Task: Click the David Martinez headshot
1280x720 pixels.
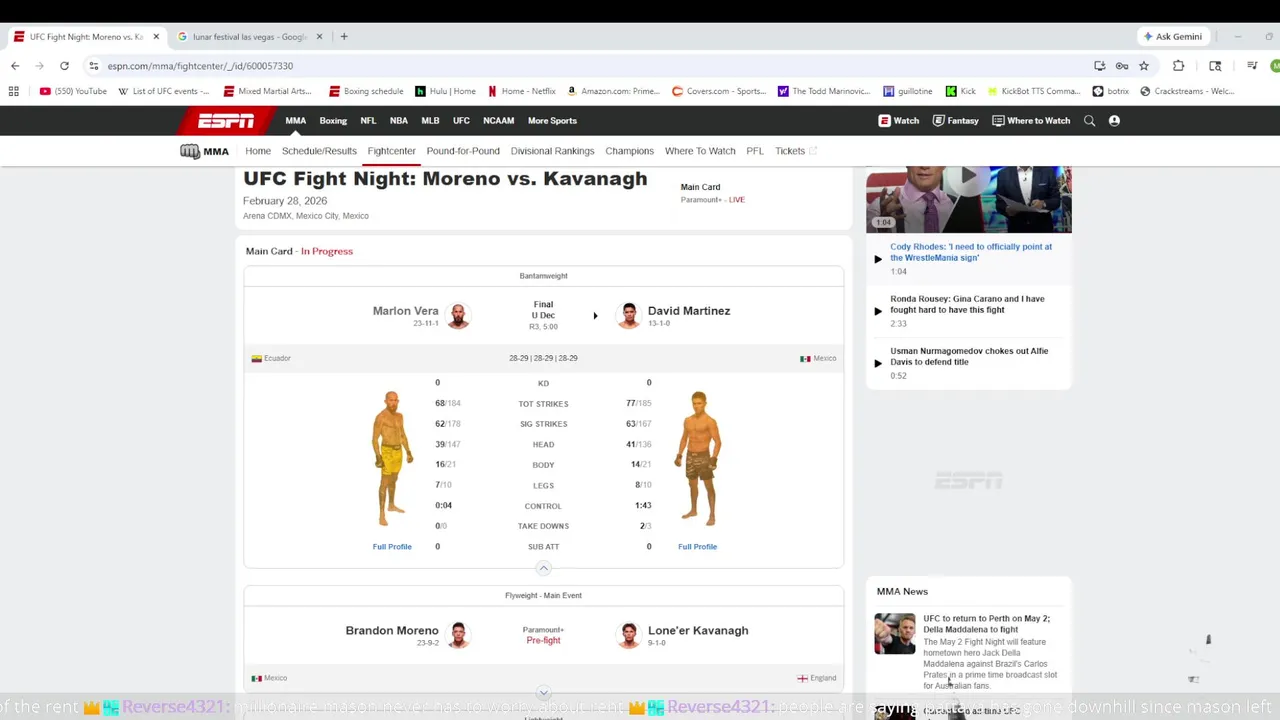Action: pyautogui.click(x=629, y=315)
